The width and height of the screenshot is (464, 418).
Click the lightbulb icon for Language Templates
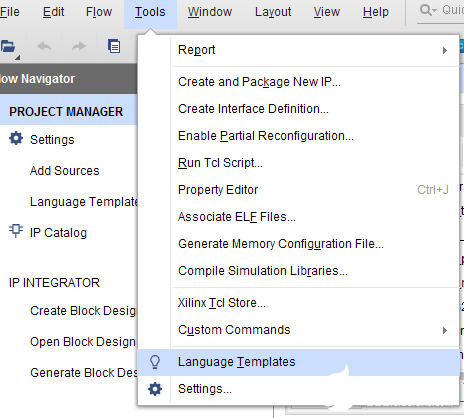point(155,362)
